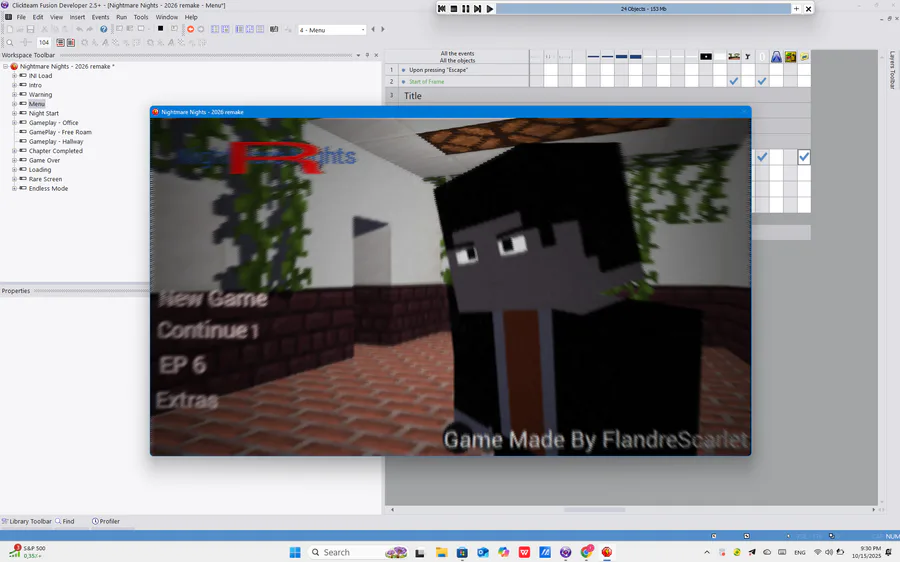Open the Data Elements toolbar icon
The width and height of the screenshot is (900, 562).
tap(260, 29)
